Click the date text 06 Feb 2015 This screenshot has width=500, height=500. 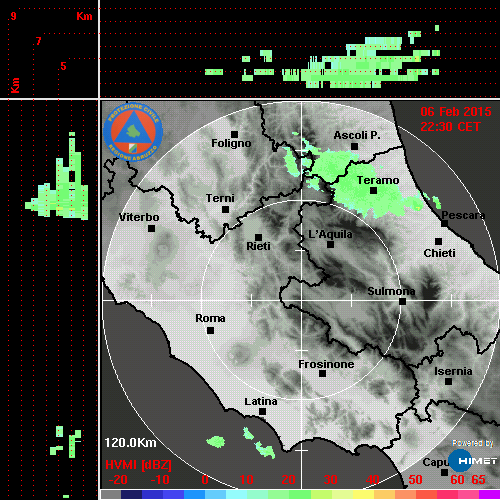(456, 112)
